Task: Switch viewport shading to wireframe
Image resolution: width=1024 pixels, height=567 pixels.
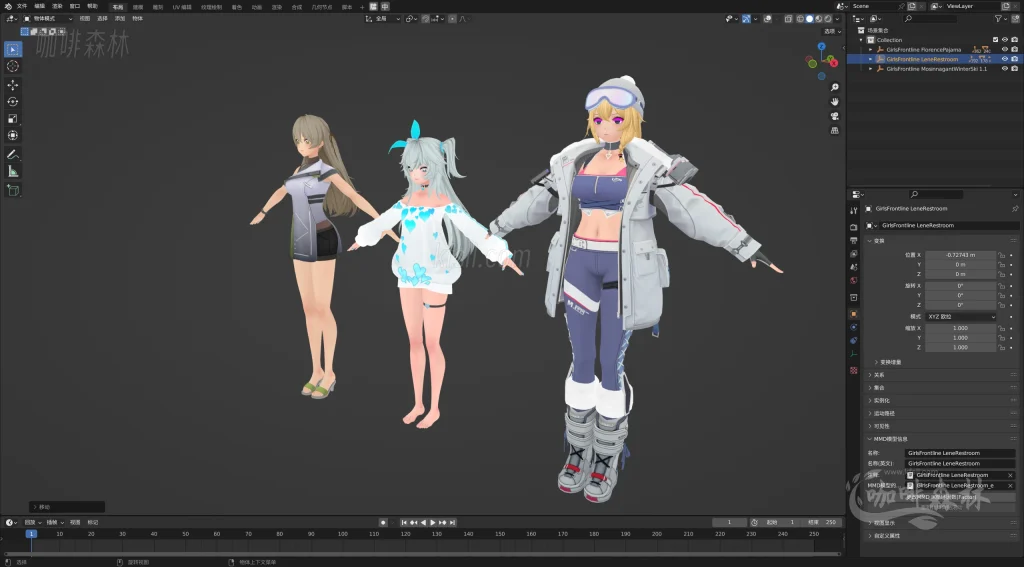Action: [x=800, y=19]
